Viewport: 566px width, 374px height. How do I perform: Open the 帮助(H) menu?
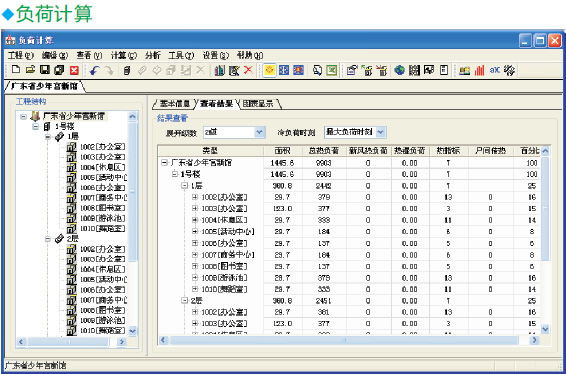coord(250,55)
